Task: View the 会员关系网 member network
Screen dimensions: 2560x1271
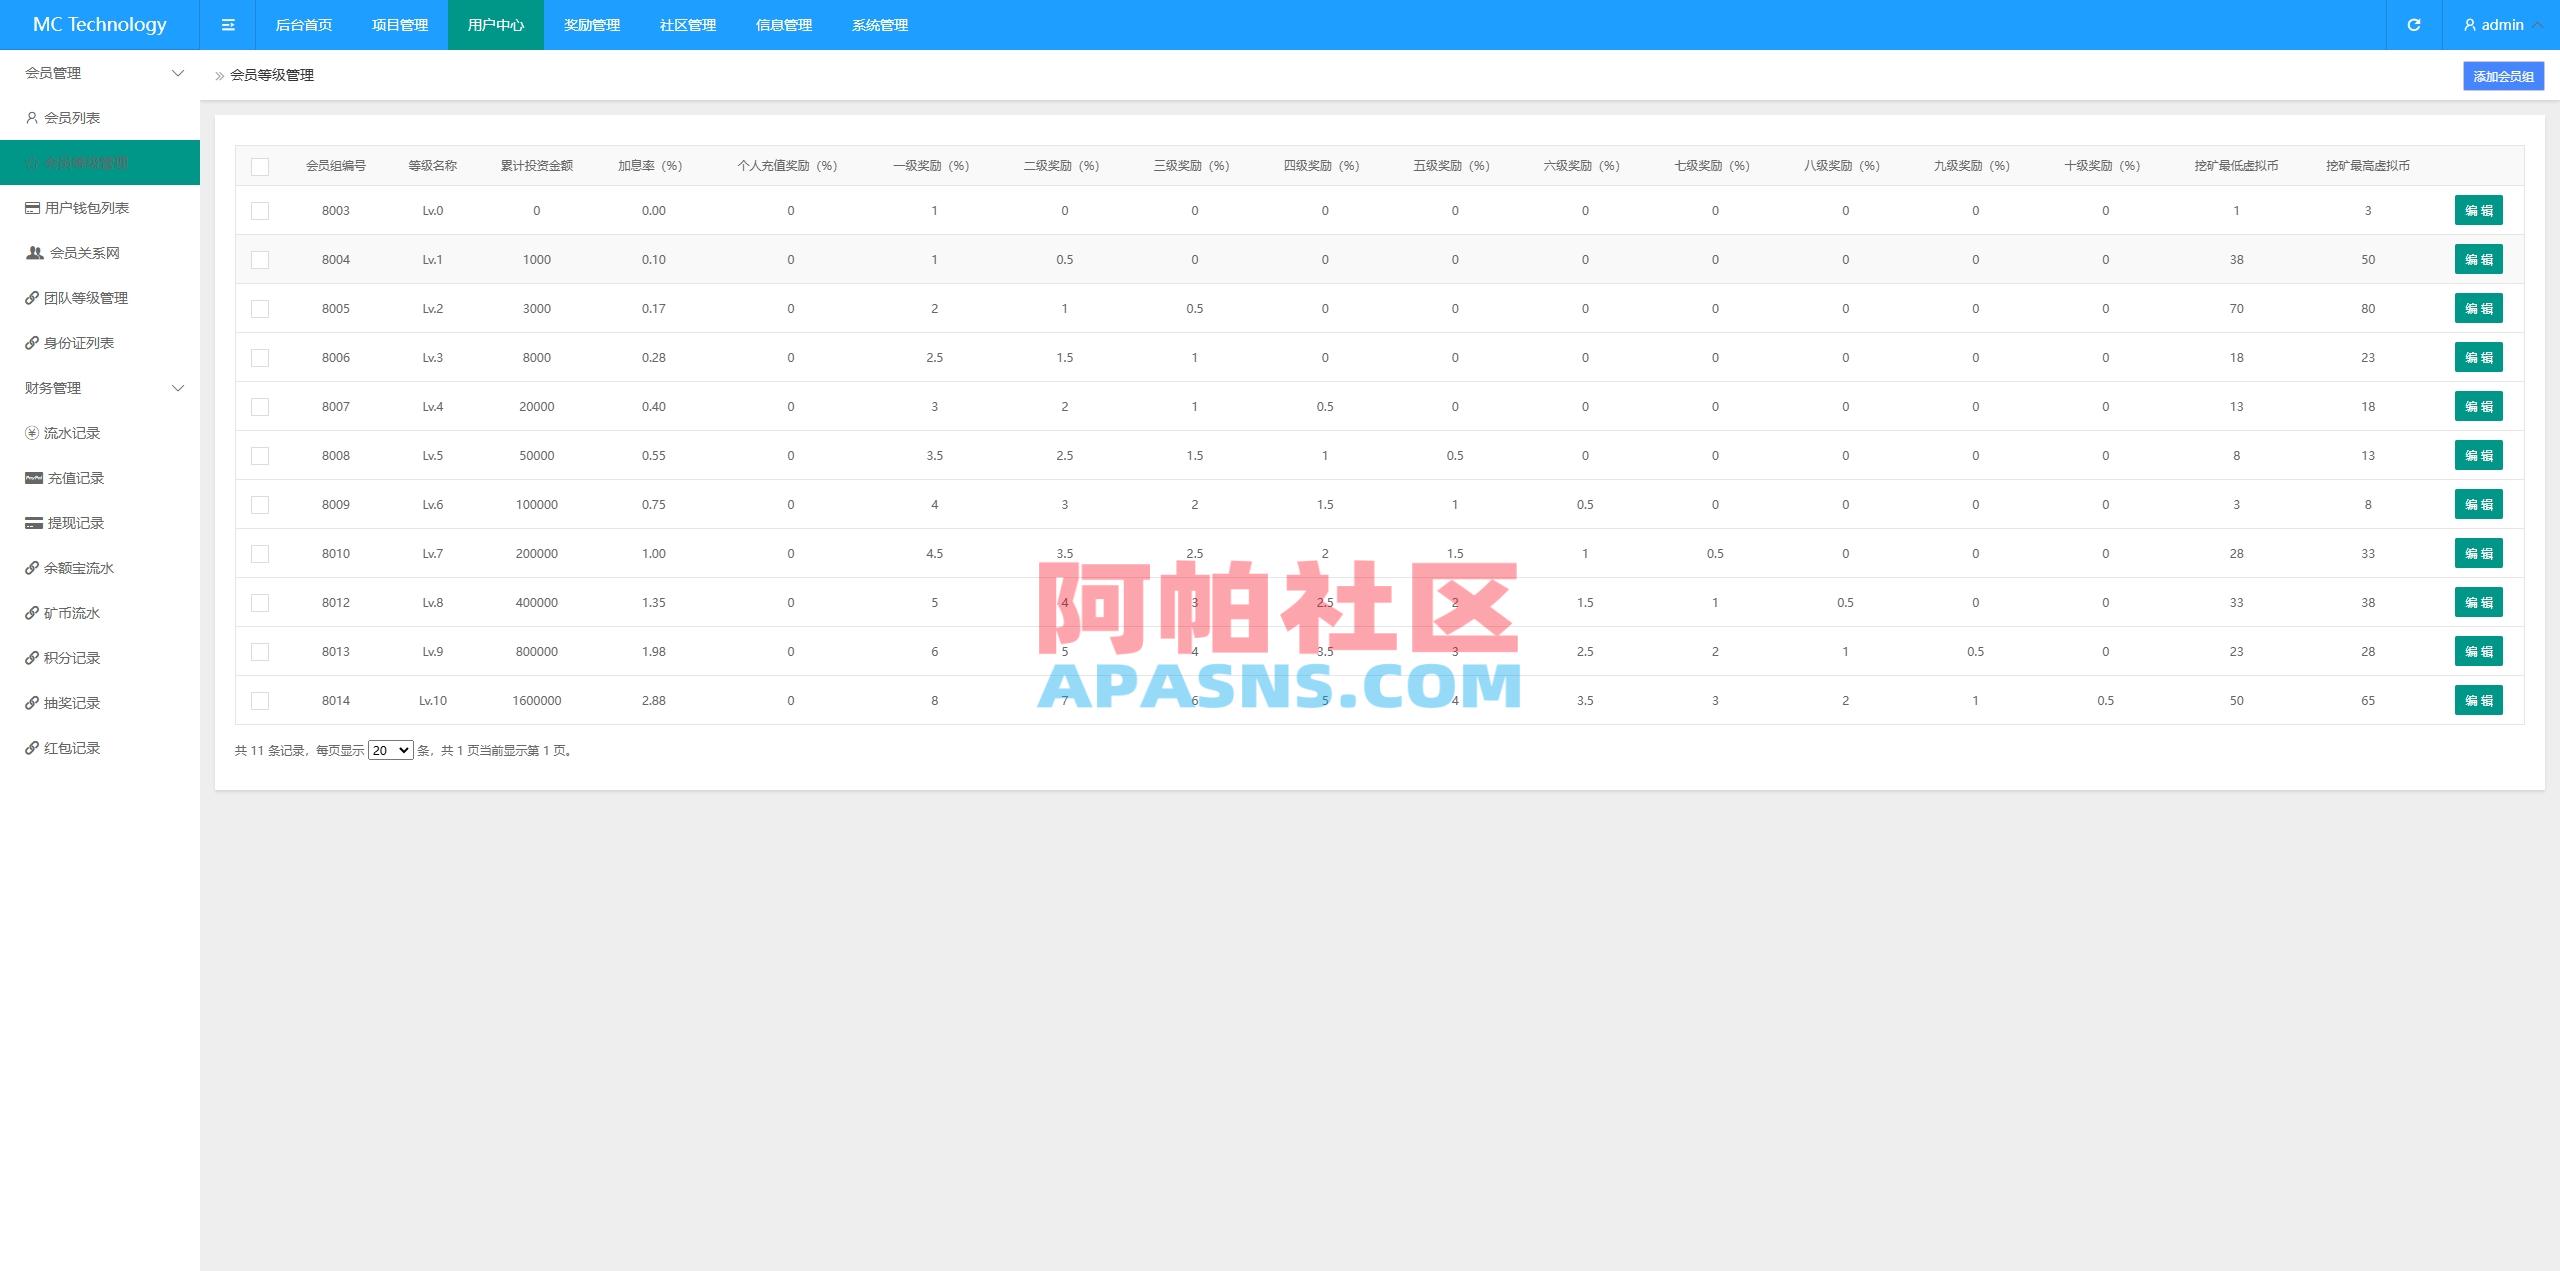Action: (x=86, y=253)
